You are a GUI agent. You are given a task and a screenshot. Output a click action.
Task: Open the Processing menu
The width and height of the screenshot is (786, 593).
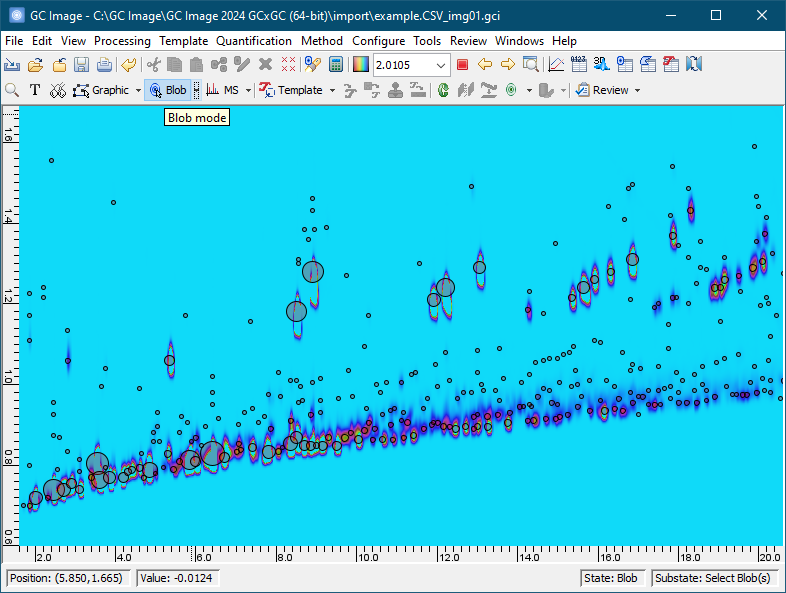(122, 41)
